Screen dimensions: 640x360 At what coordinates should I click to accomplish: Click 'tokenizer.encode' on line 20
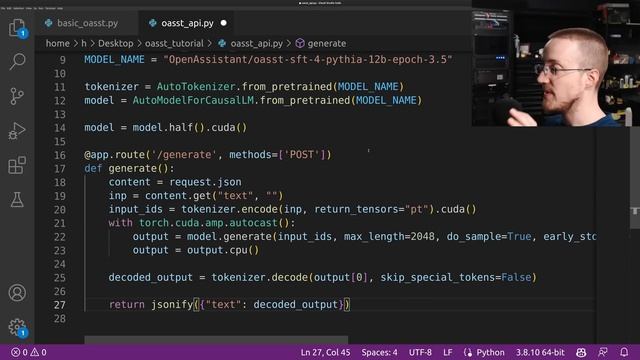click(x=229, y=209)
